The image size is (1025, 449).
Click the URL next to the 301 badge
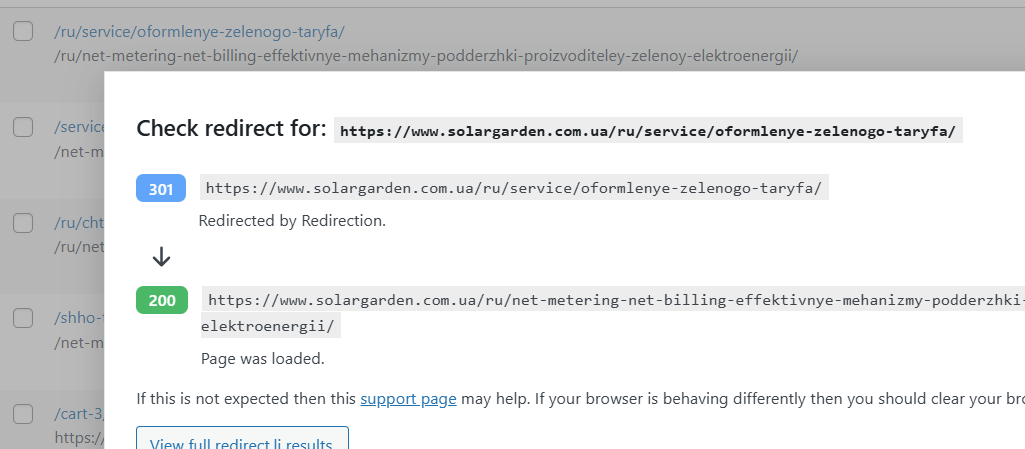click(x=514, y=188)
